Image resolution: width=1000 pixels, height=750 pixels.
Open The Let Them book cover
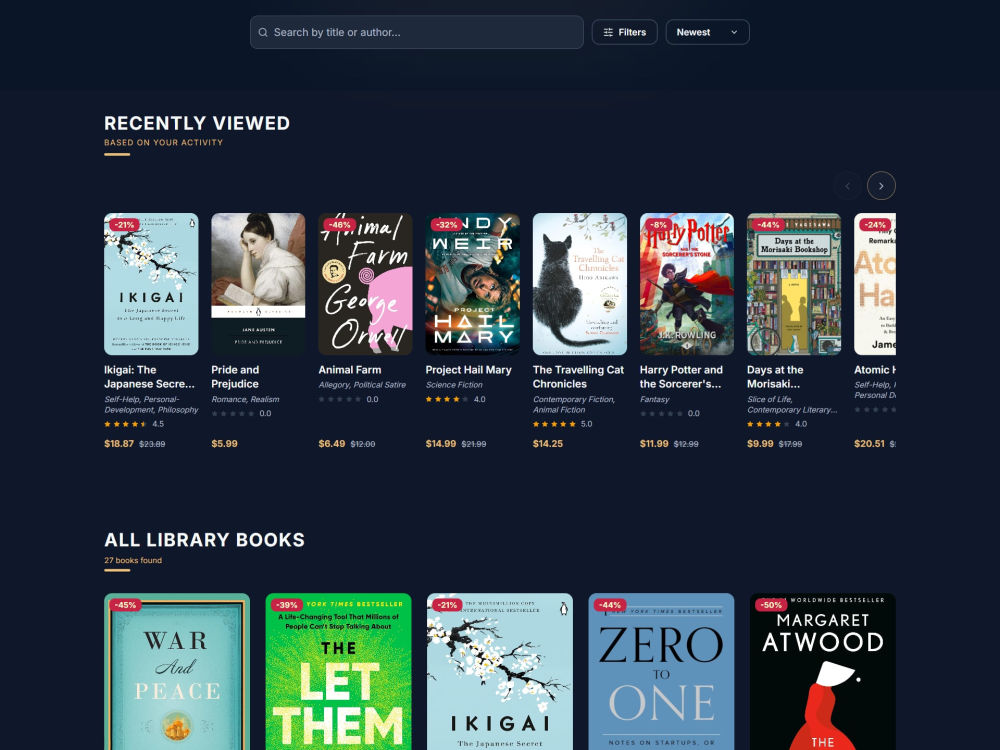pyautogui.click(x=339, y=672)
